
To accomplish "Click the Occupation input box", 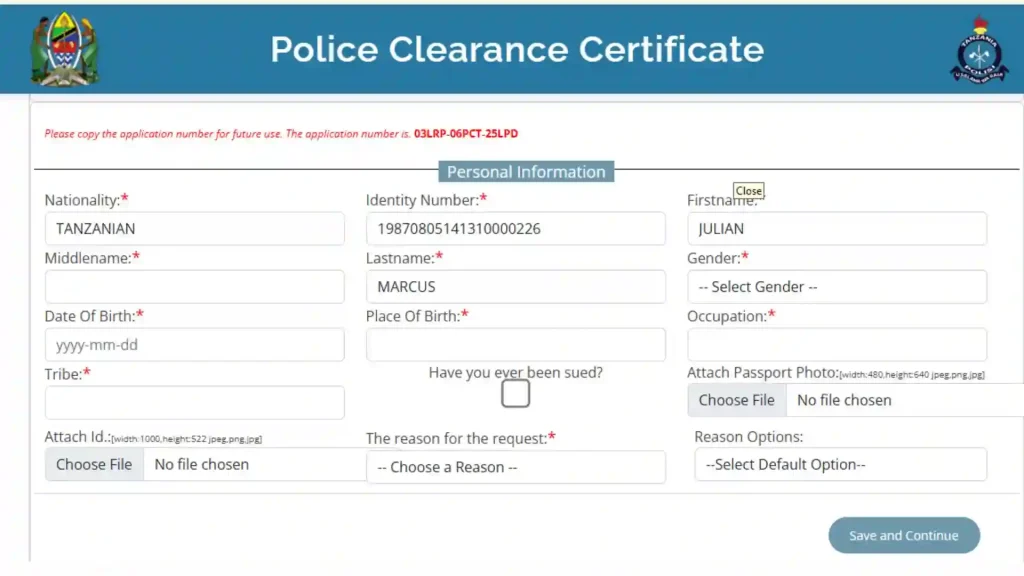I will coord(837,345).
